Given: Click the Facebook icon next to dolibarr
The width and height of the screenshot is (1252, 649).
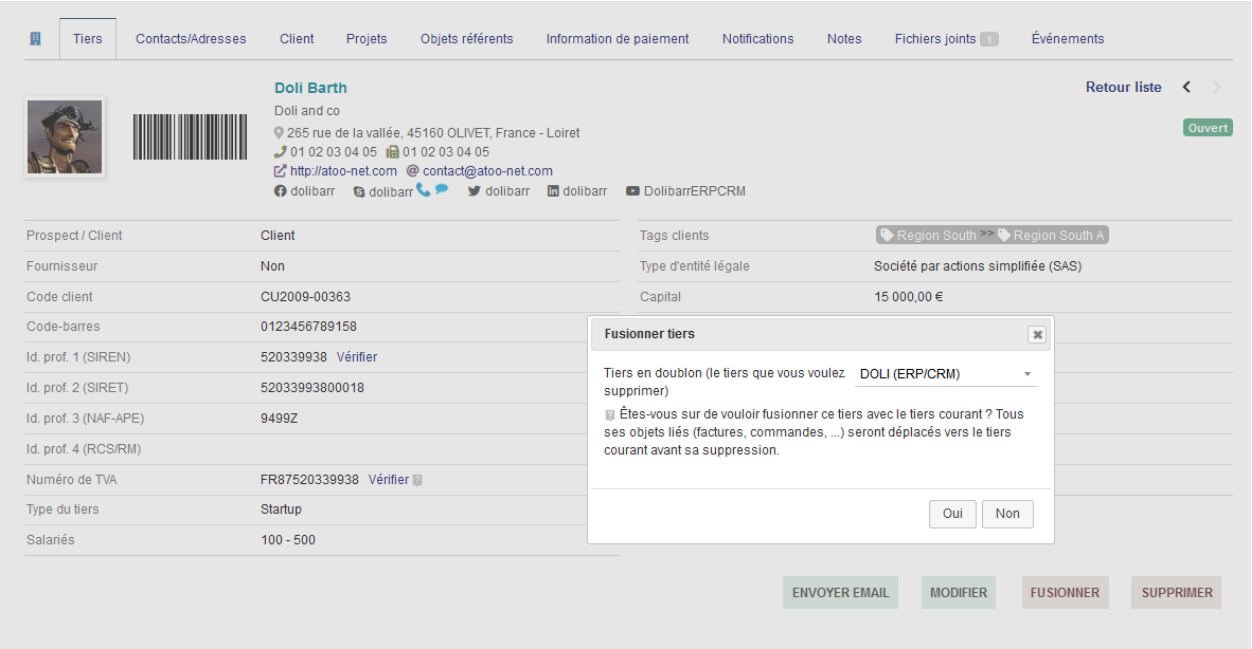Looking at the screenshot, I should click(x=281, y=191).
